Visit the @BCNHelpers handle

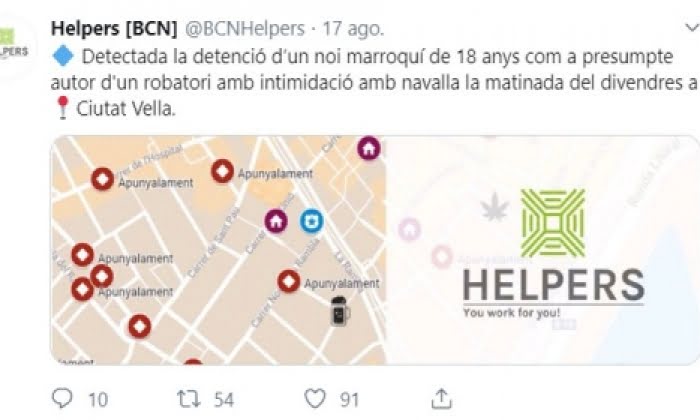[x=244, y=29]
